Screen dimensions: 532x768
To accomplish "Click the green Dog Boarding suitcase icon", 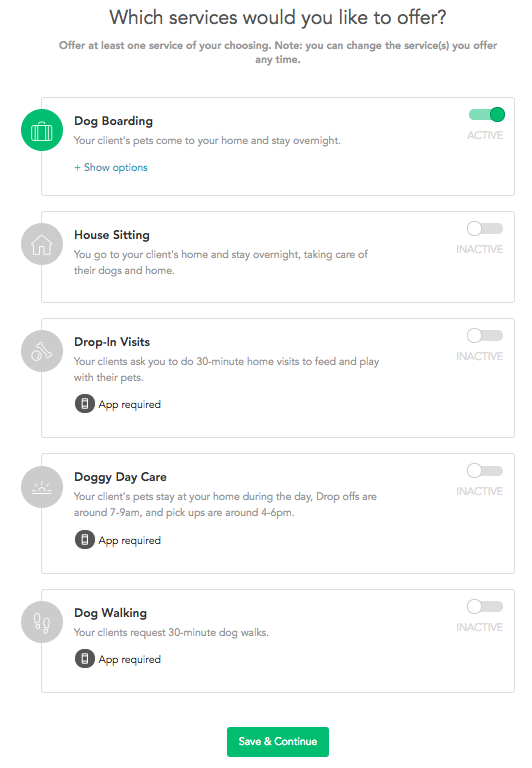I will pyautogui.click(x=42, y=130).
